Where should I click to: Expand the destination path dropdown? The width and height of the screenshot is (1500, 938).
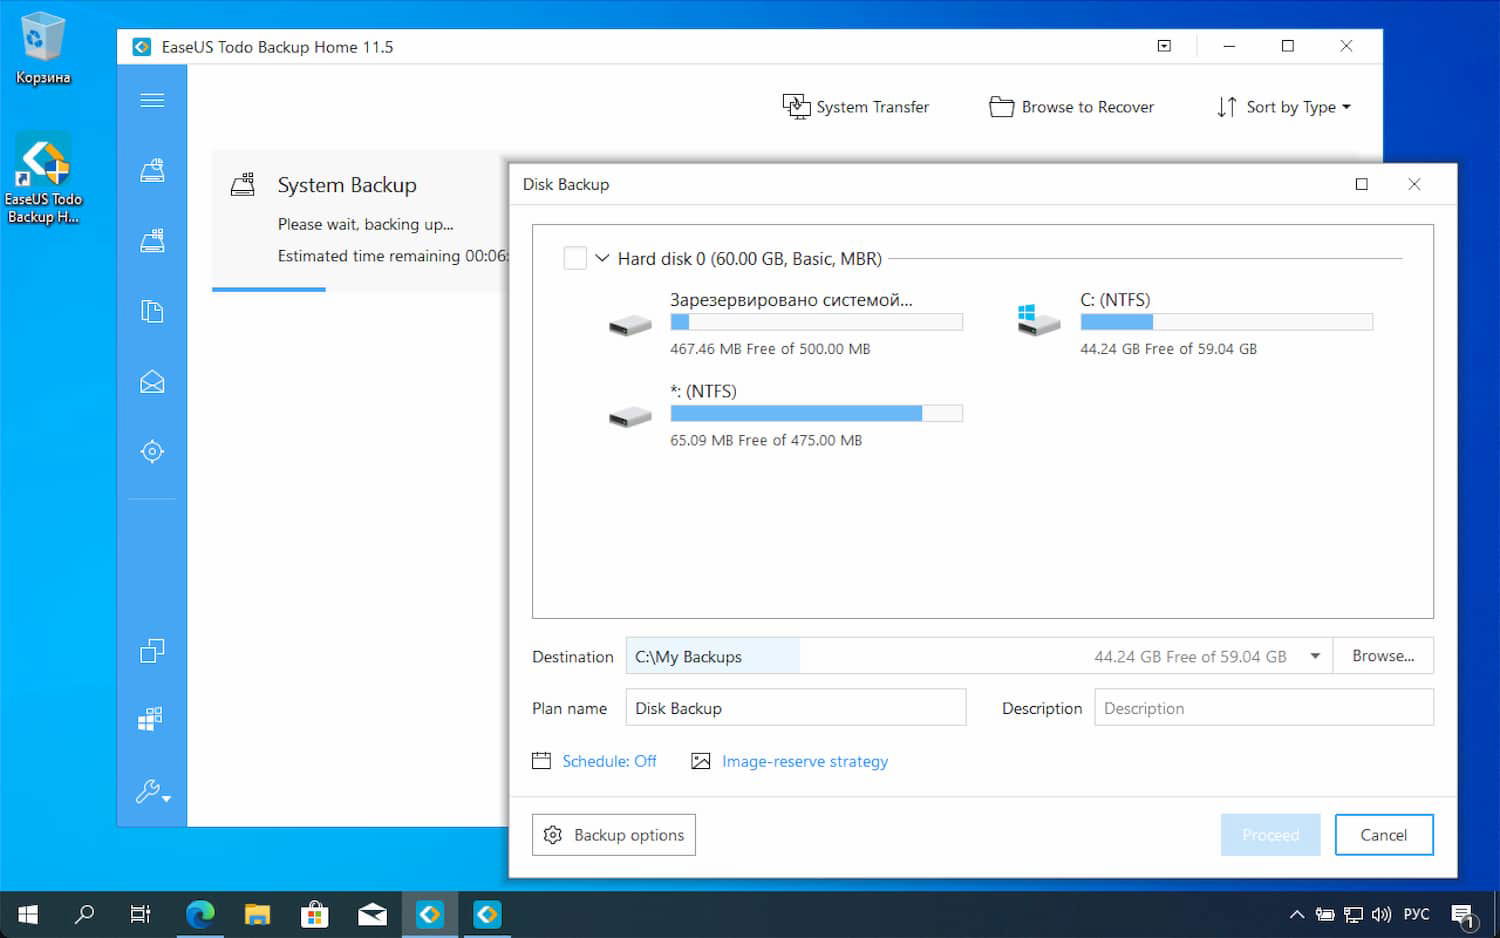1314,656
